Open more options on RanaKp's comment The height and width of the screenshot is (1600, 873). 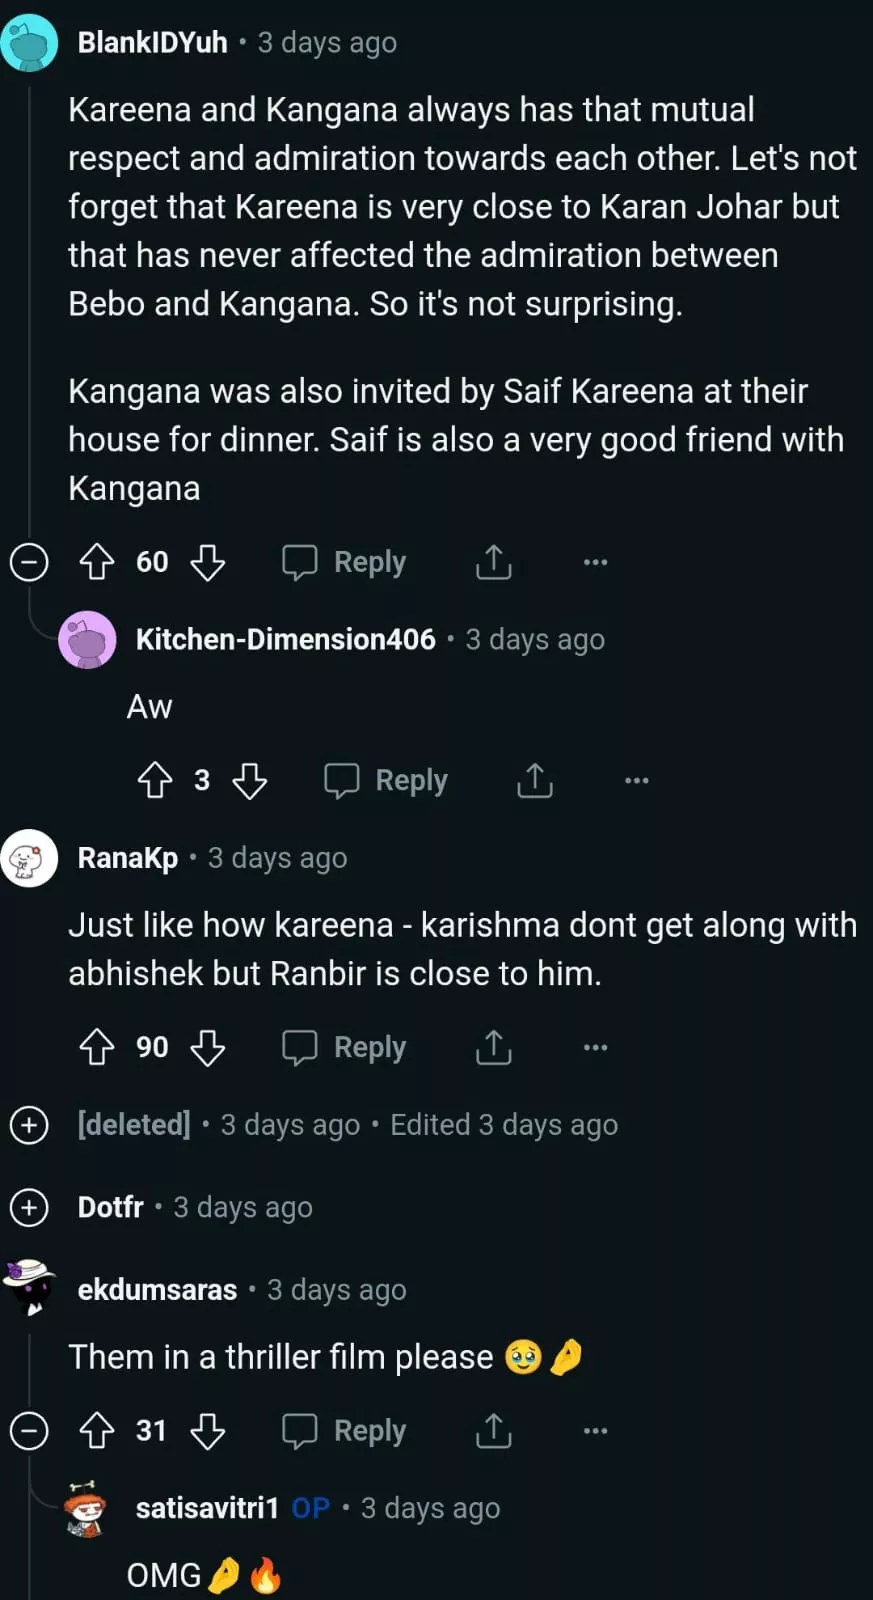pos(595,1047)
